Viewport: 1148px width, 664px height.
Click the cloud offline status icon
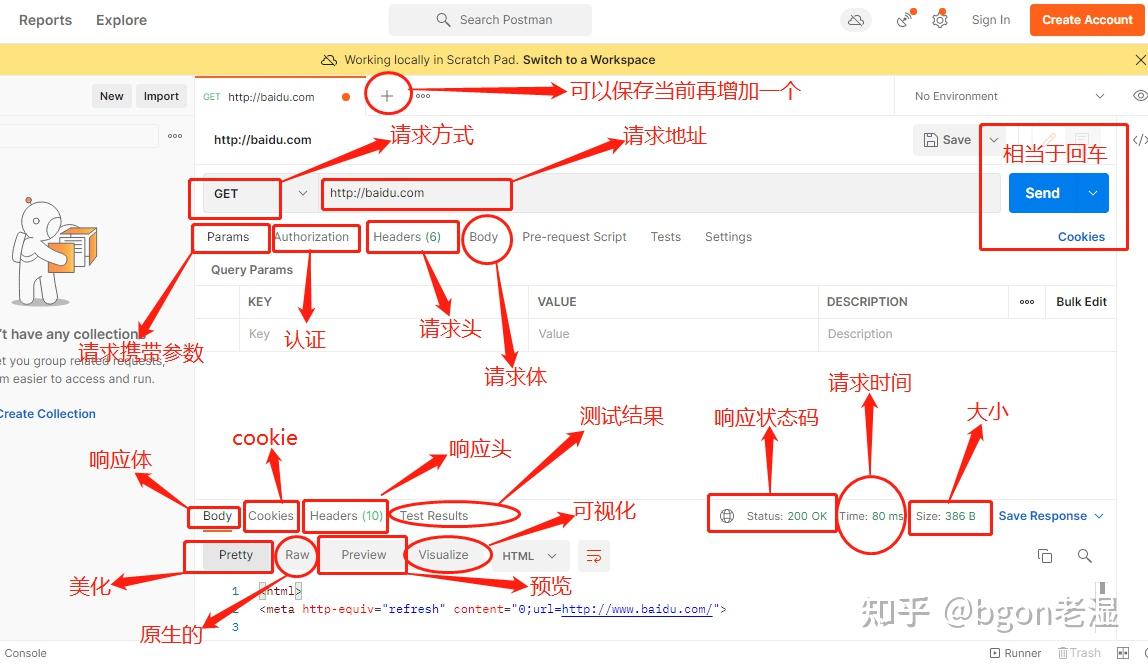[855, 19]
